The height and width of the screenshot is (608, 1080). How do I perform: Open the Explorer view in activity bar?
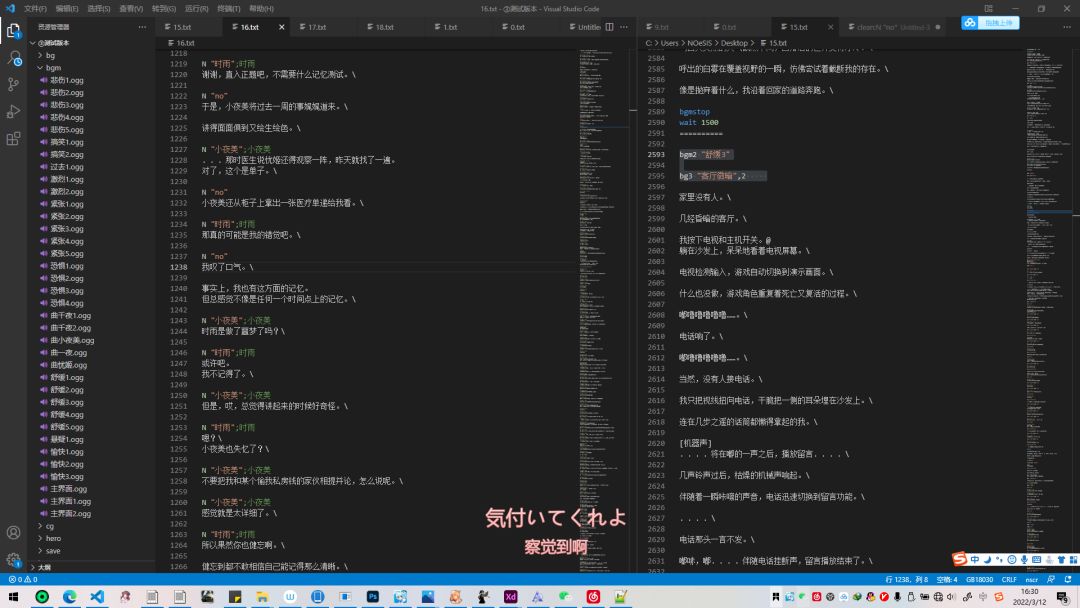tap(13, 31)
